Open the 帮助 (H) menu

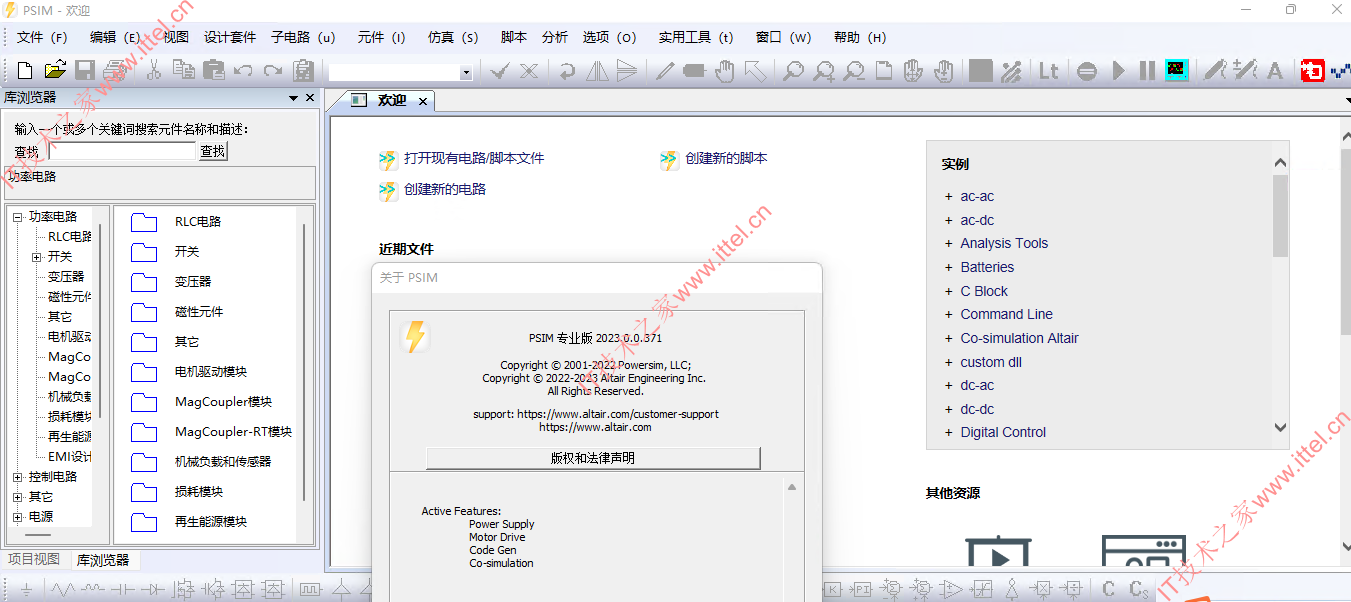[x=859, y=37]
